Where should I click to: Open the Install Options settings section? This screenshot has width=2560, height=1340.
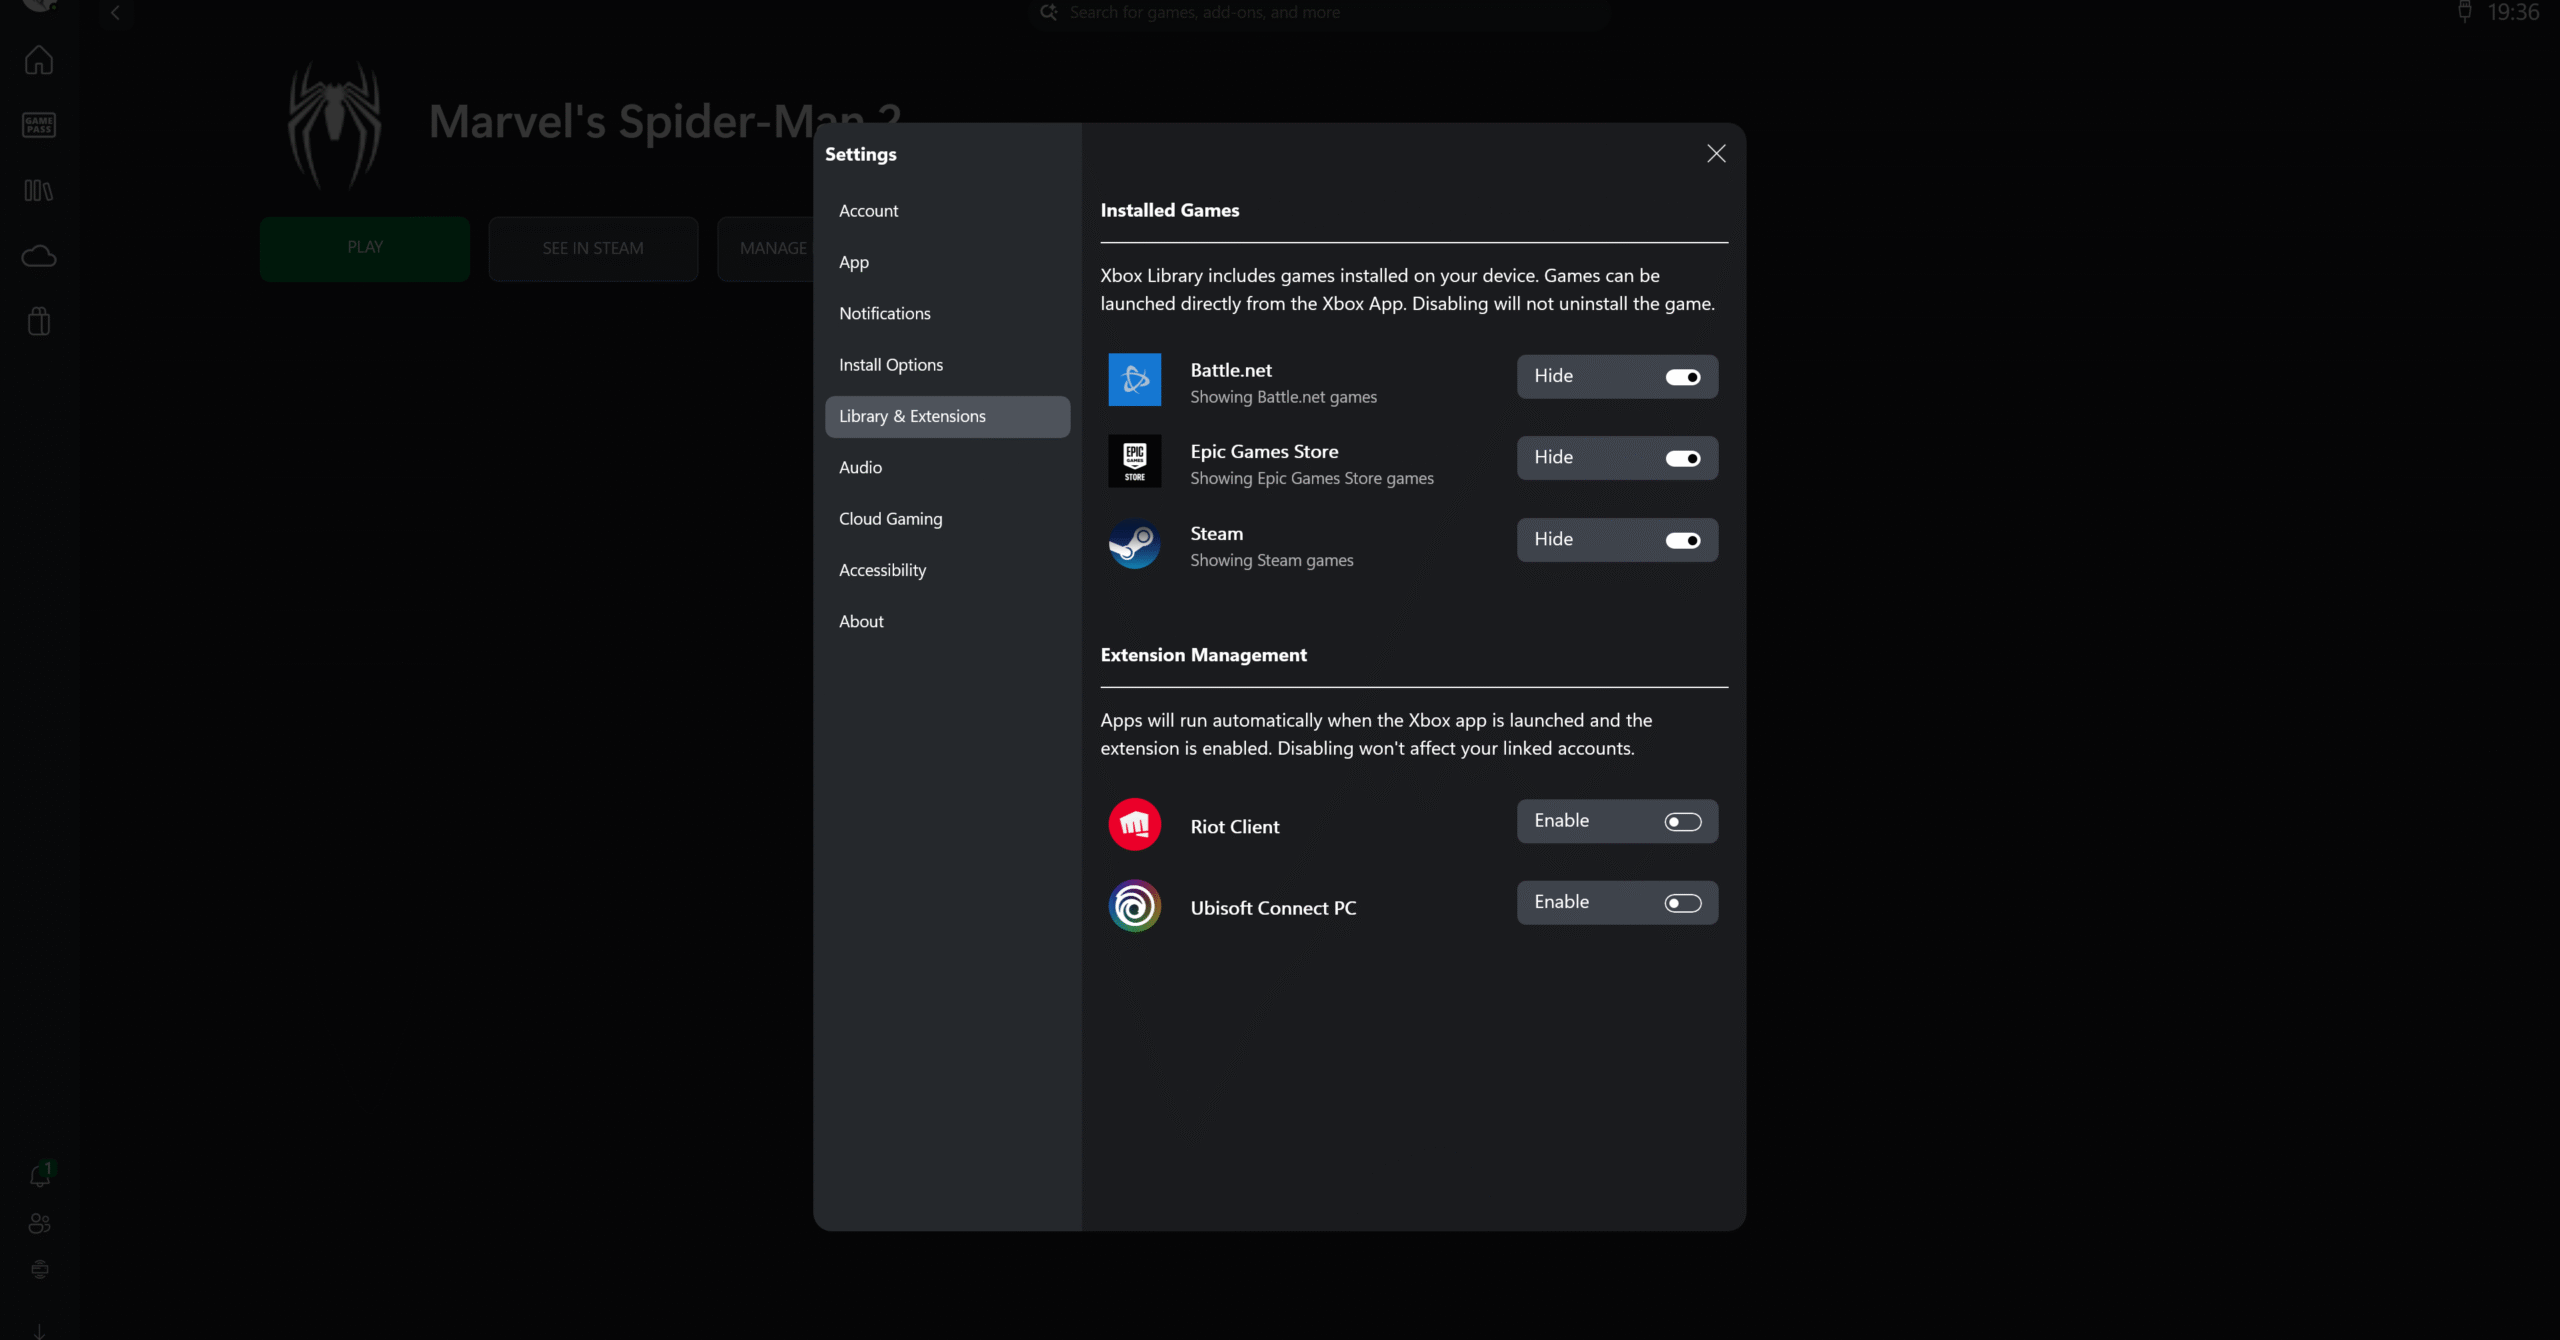(947, 365)
